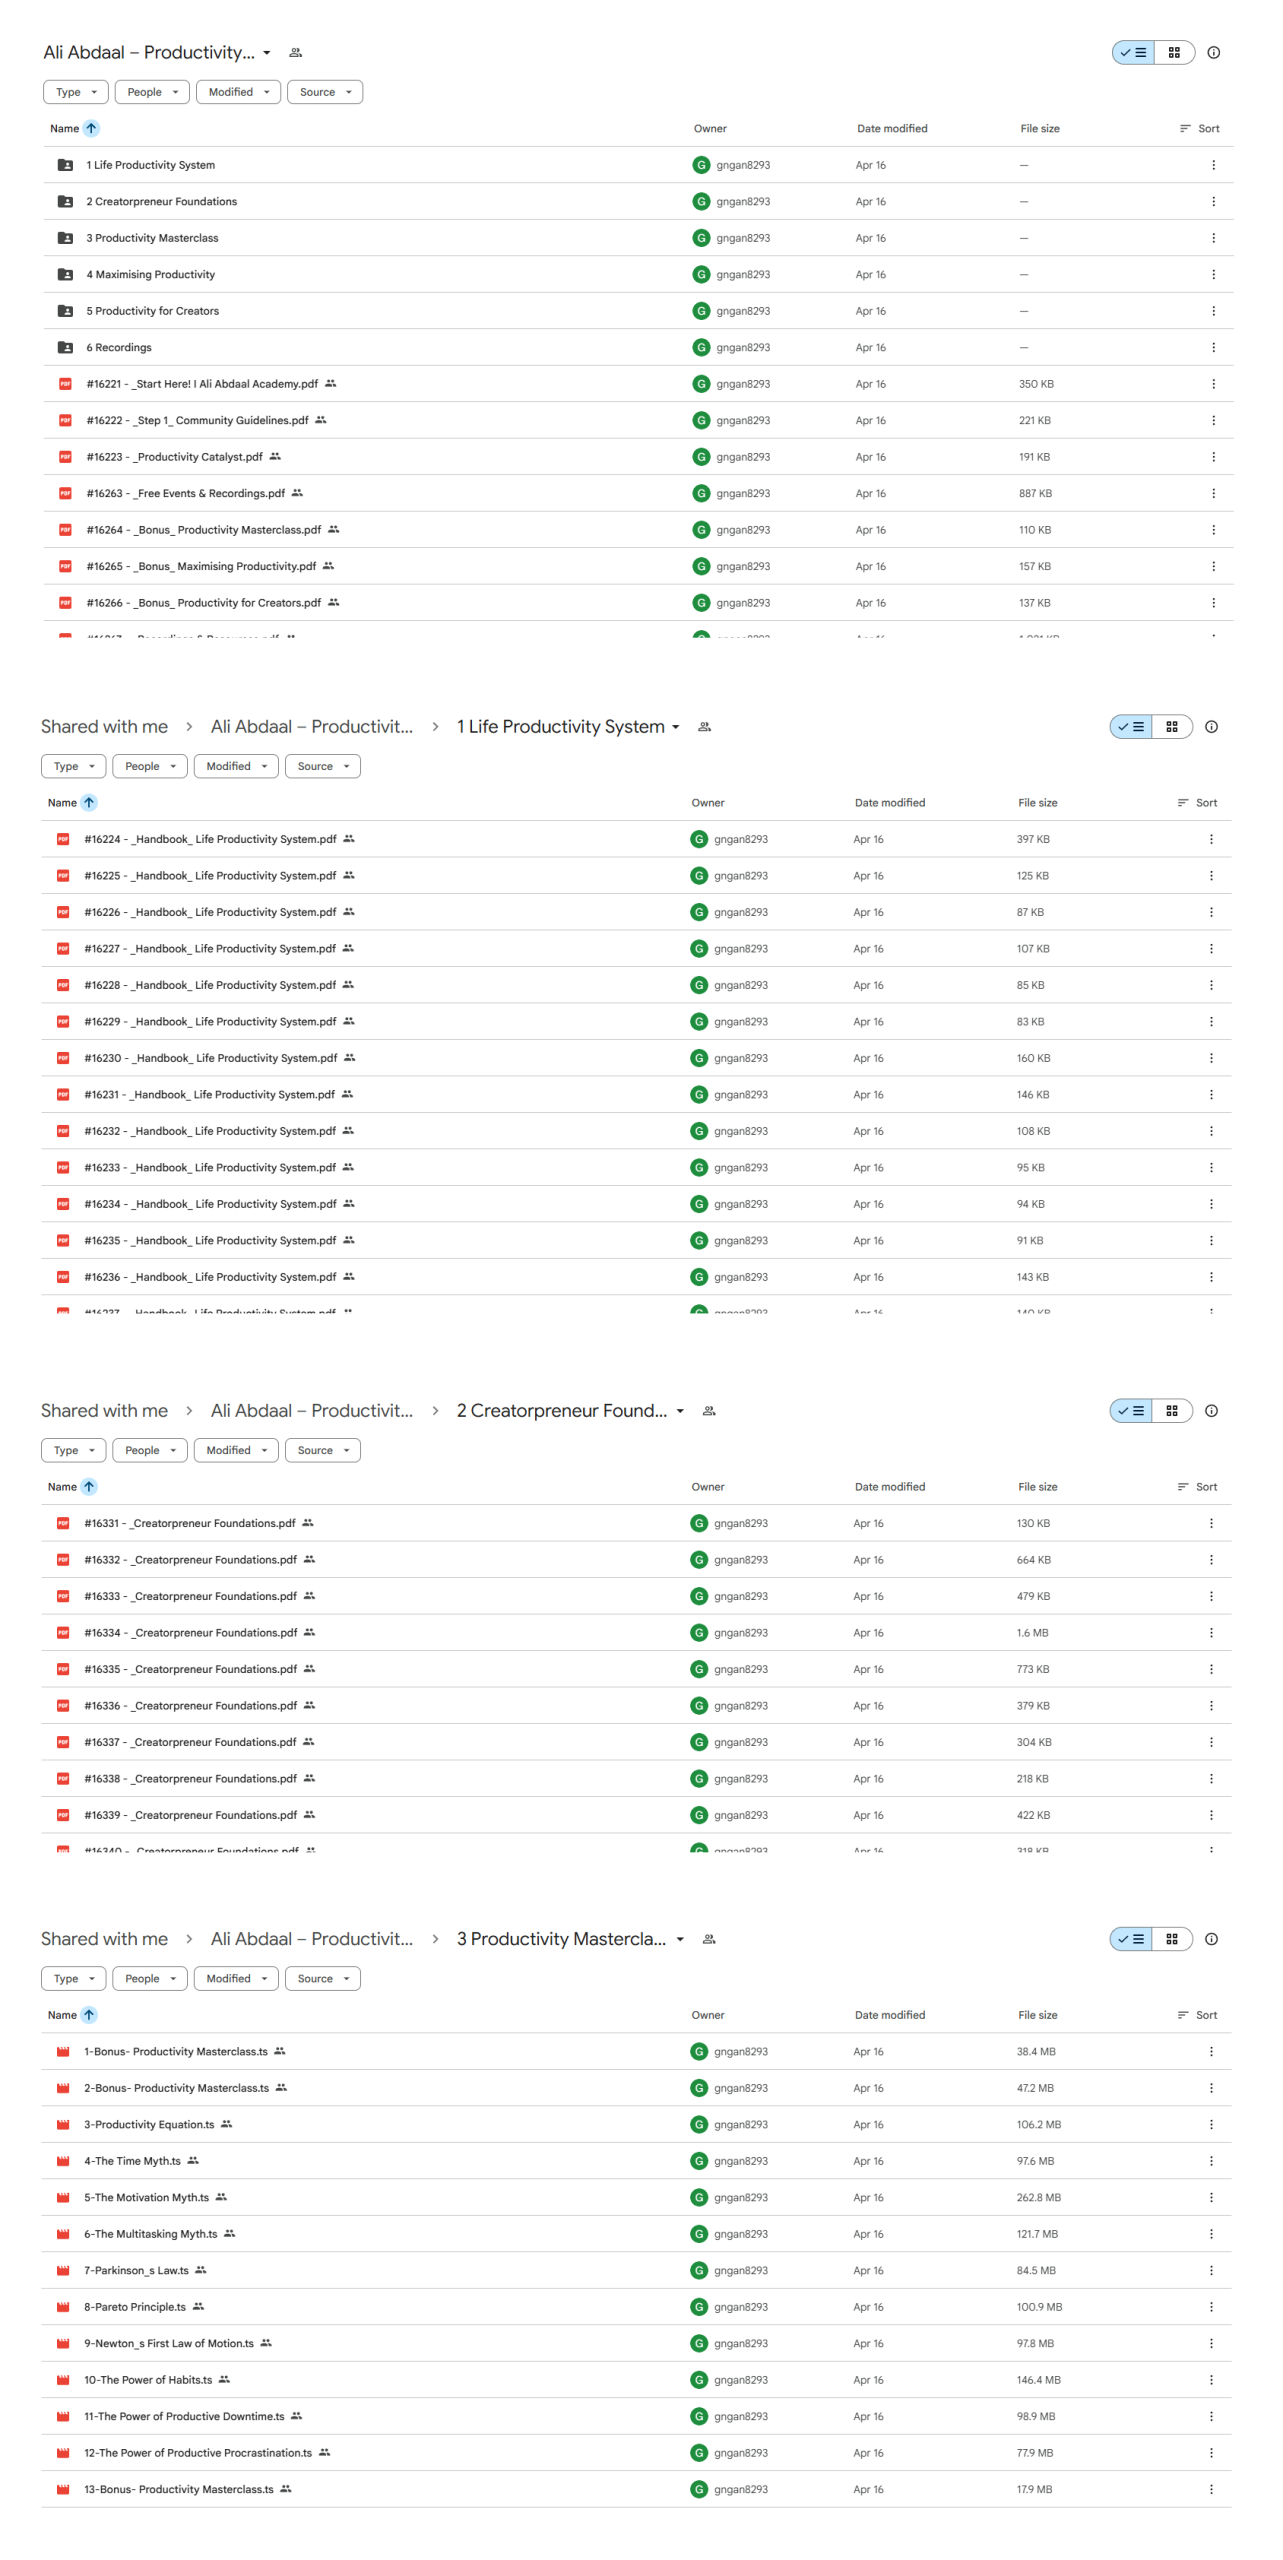Open Modified filter in Productivity Masterclass section
This screenshot has height=2560, width=1283.
(236, 1976)
